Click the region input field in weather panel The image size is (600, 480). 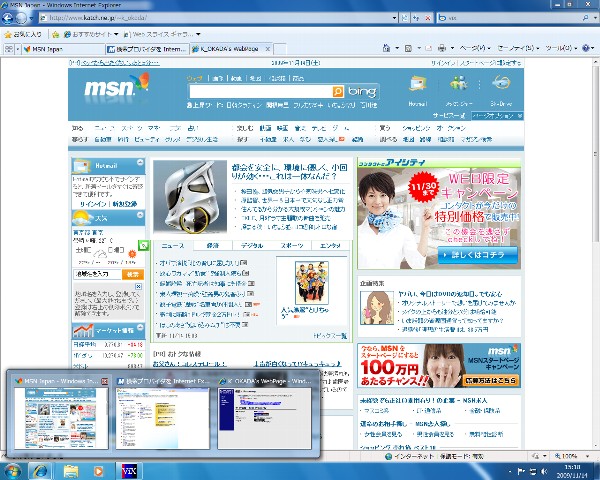(x=98, y=274)
